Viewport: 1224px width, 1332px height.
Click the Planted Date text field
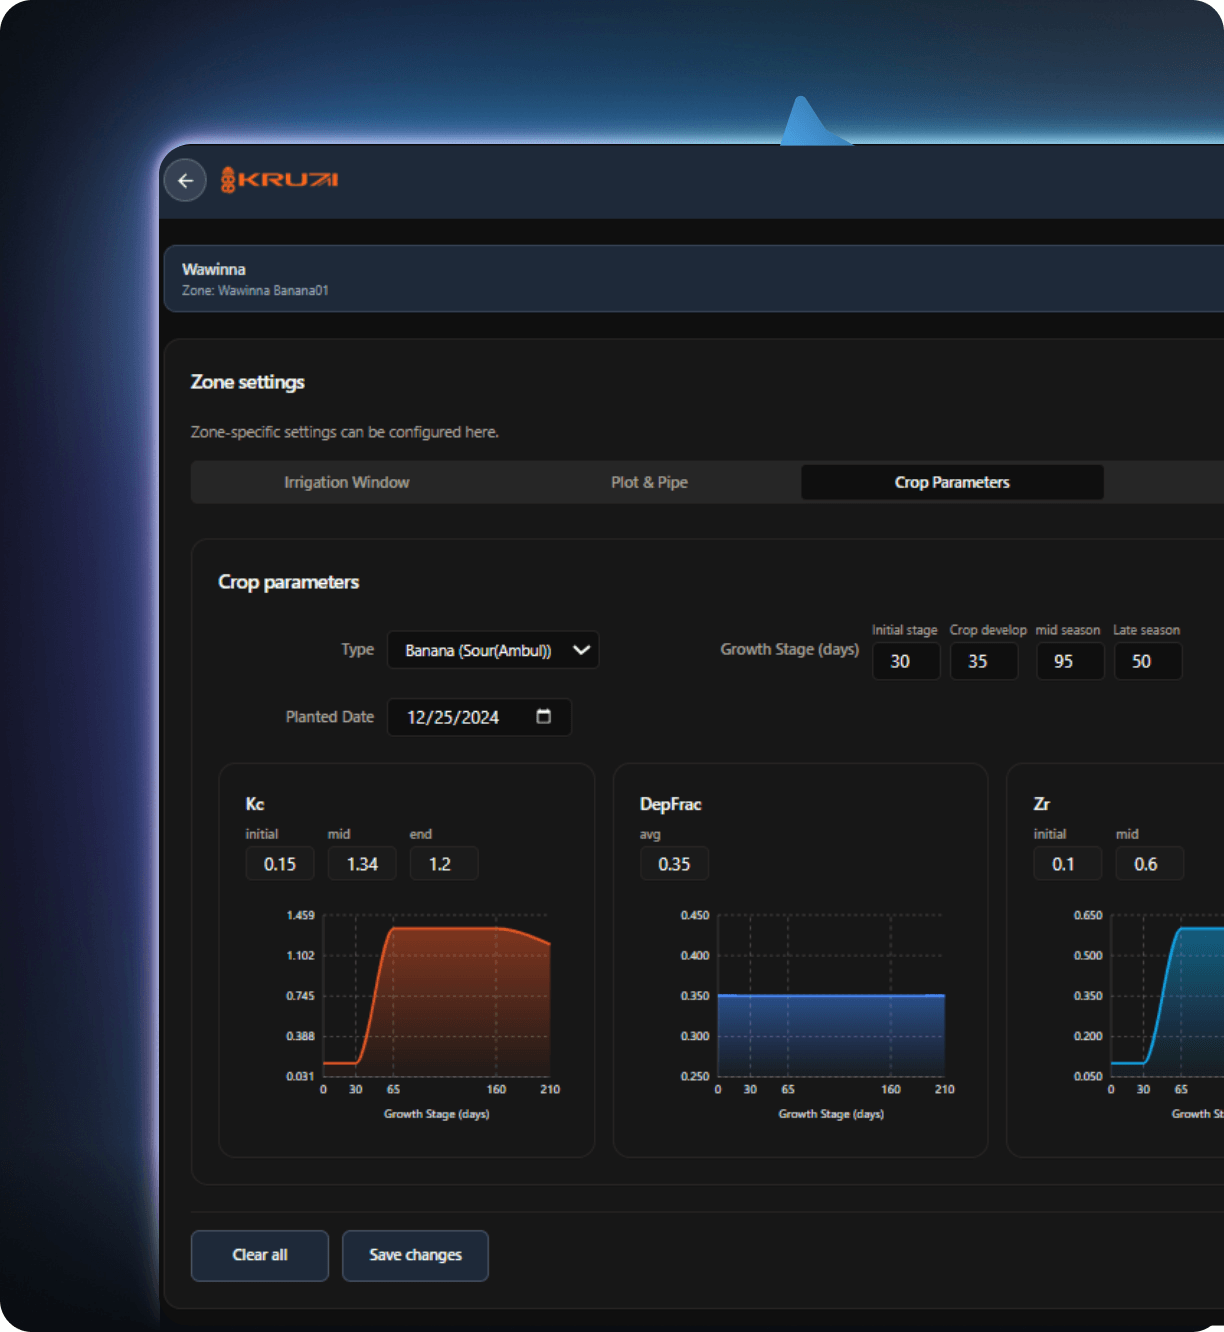[x=455, y=717]
